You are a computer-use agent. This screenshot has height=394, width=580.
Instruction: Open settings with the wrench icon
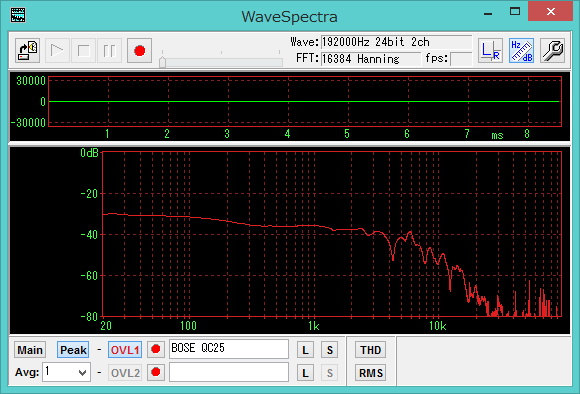[x=552, y=51]
